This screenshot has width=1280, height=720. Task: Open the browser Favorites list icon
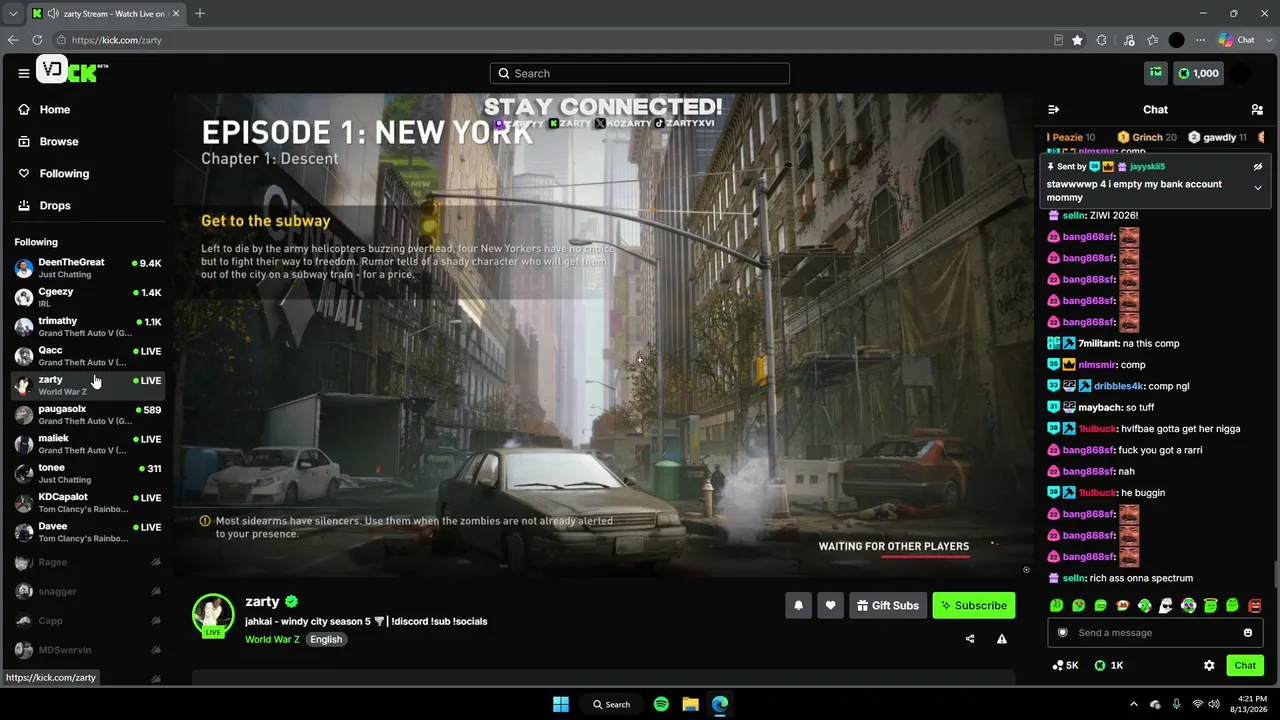coord(1152,40)
